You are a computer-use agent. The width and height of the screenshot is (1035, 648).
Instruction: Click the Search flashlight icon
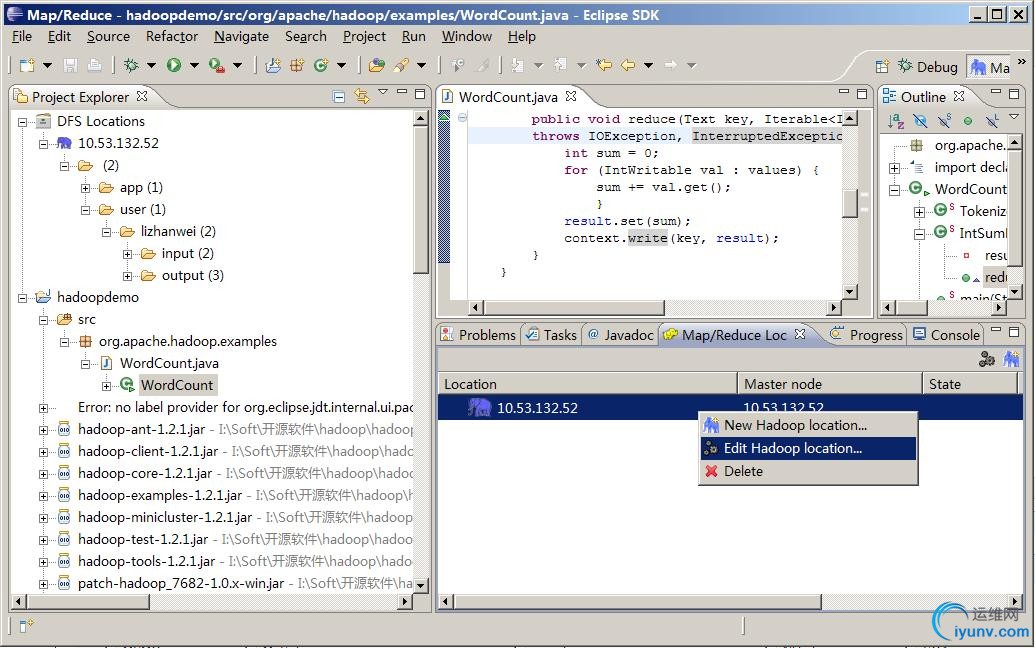401,65
